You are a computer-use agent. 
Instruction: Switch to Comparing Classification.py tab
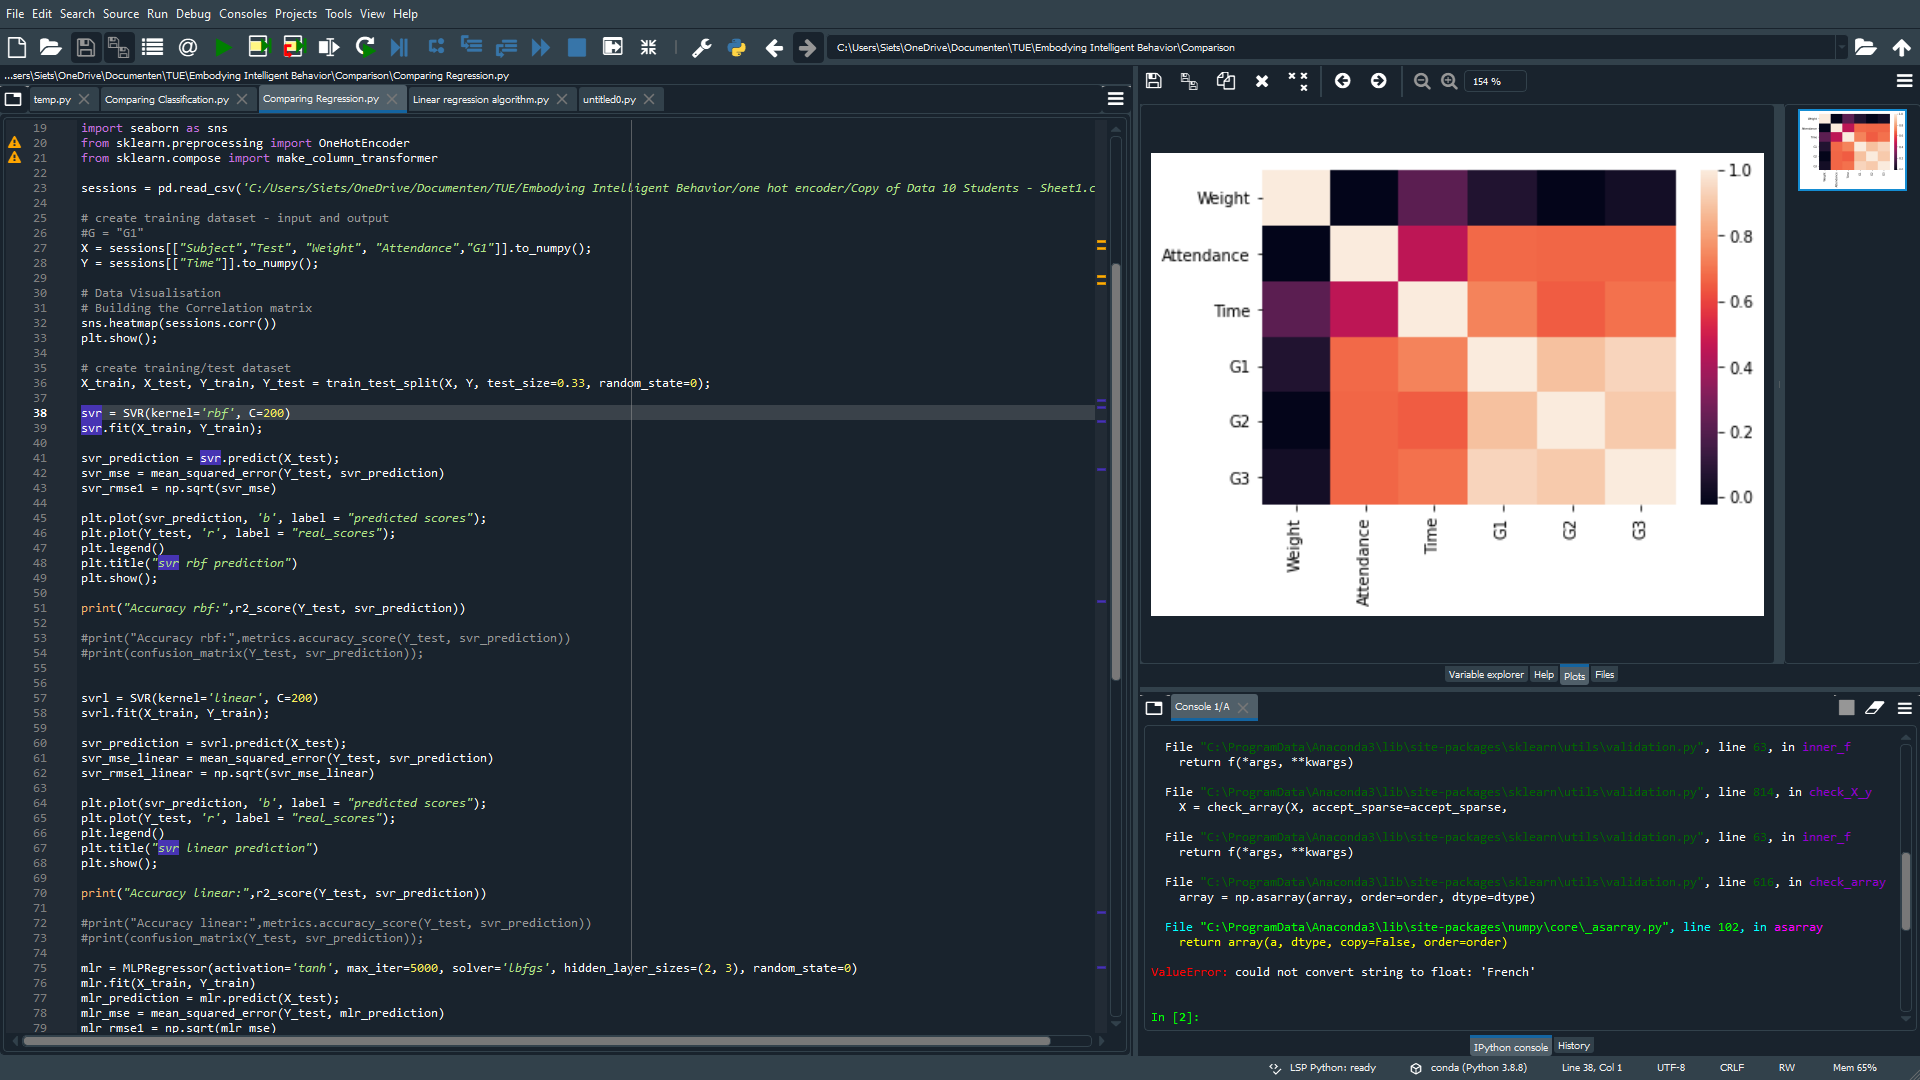pyautogui.click(x=166, y=99)
